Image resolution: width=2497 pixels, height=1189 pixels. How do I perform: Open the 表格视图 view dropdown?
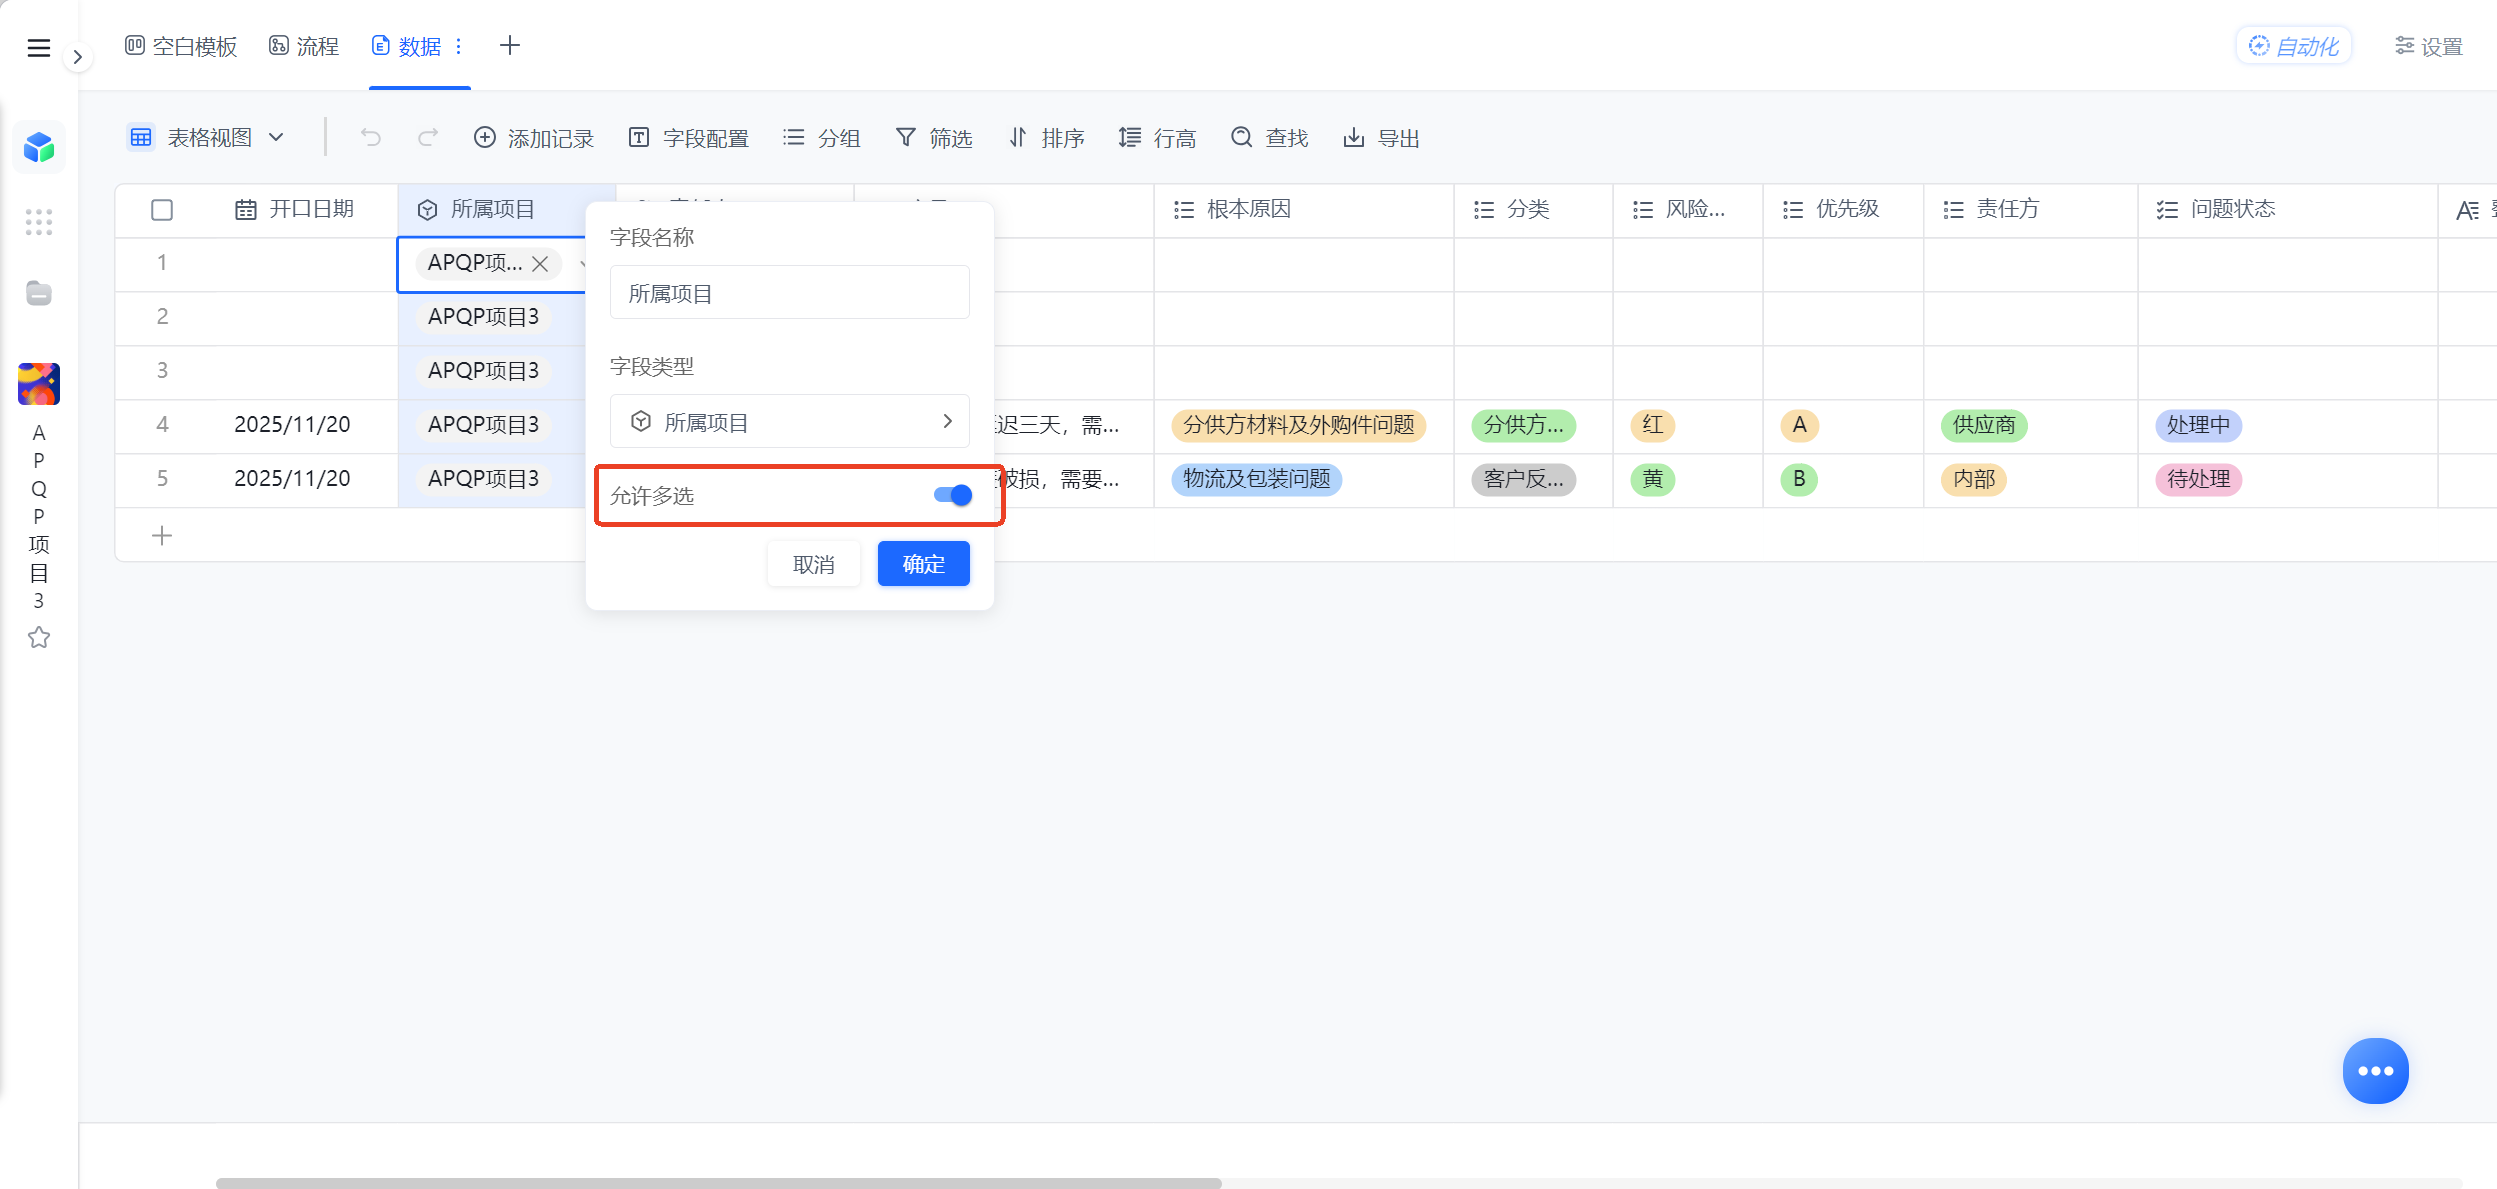[x=207, y=137]
